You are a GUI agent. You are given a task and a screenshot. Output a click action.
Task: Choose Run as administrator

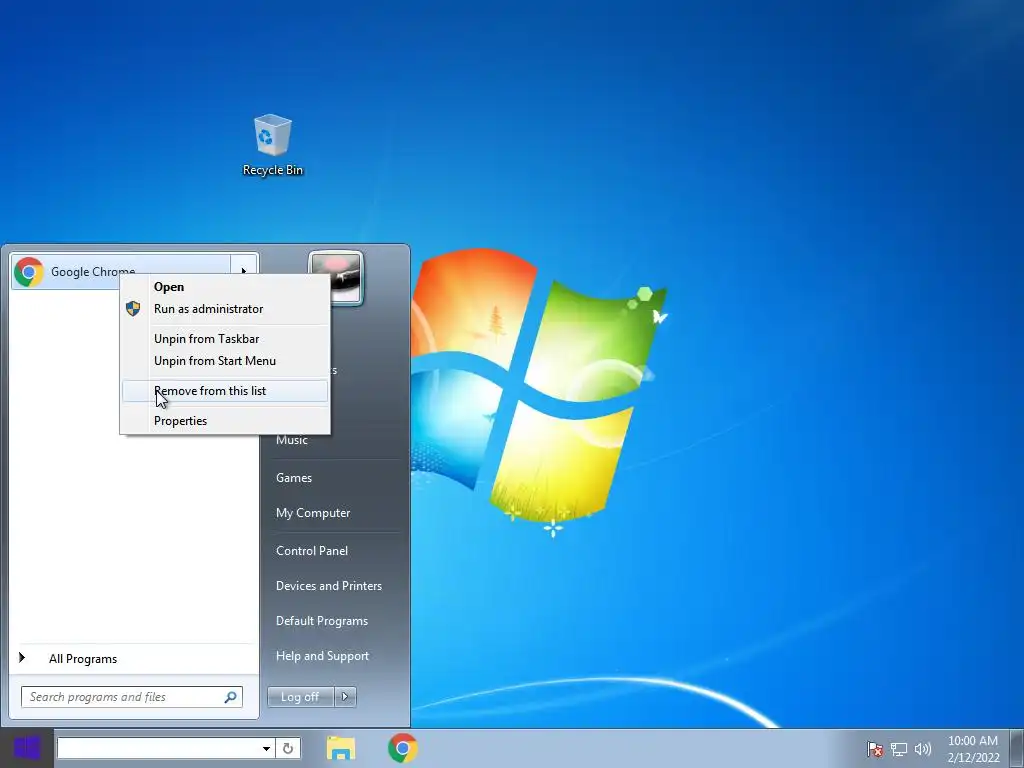point(225,309)
